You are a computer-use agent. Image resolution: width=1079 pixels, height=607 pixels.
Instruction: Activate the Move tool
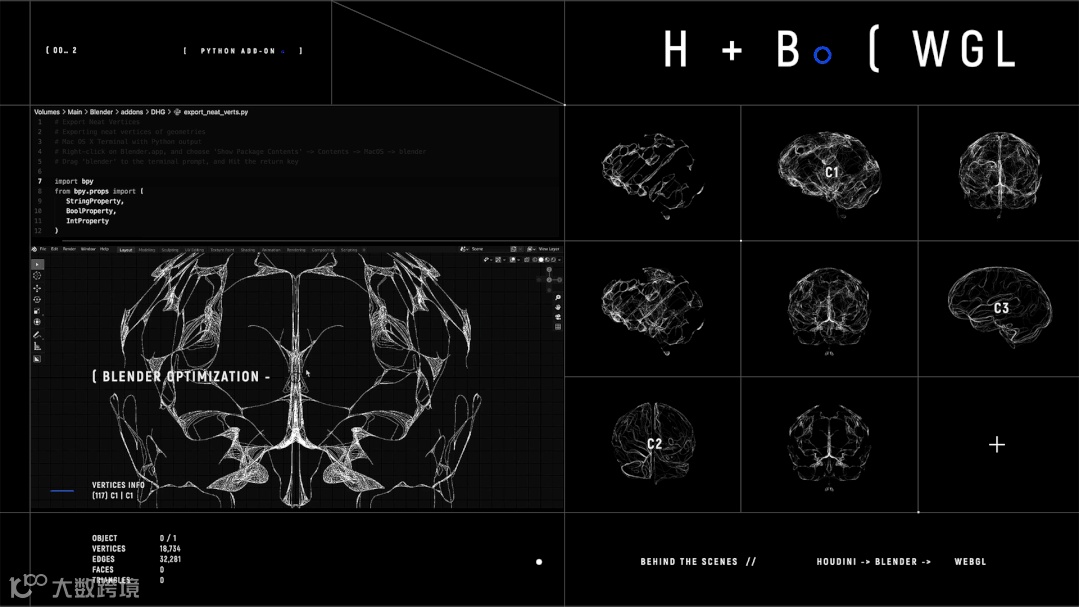37,288
